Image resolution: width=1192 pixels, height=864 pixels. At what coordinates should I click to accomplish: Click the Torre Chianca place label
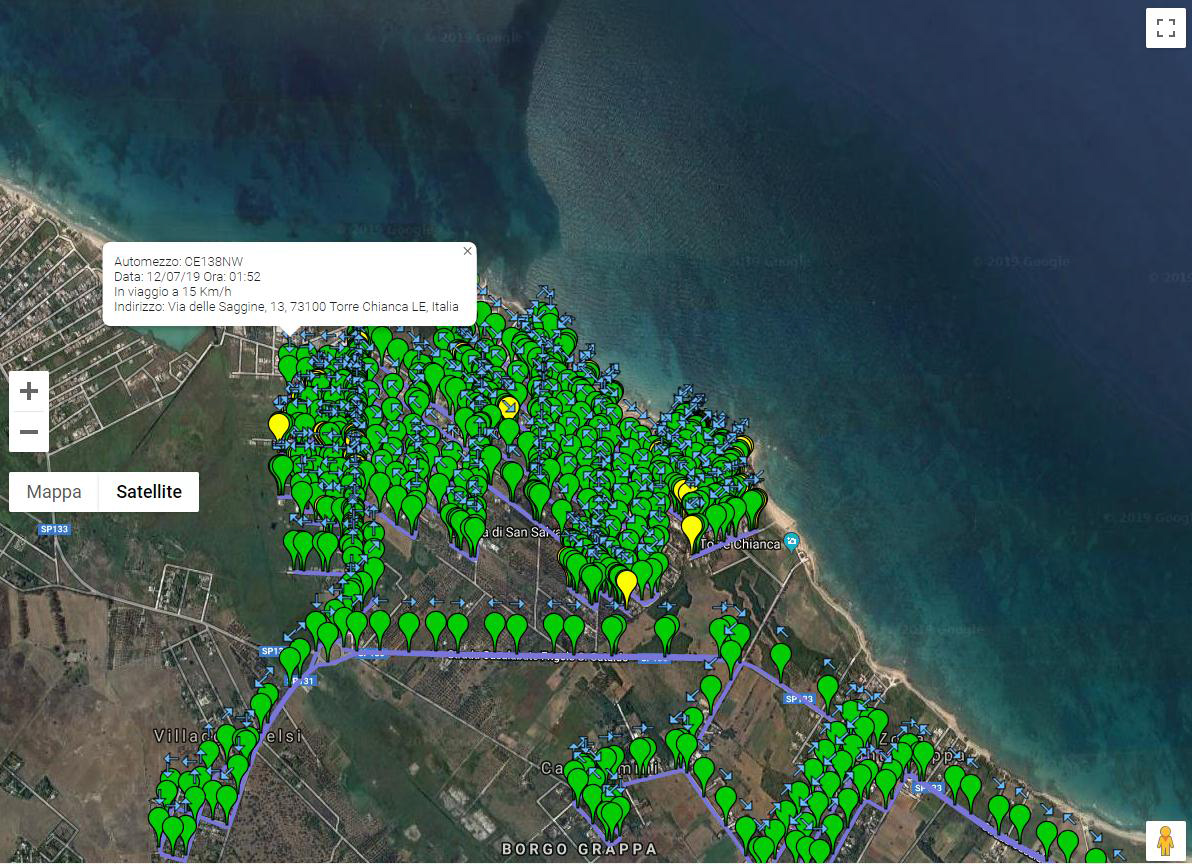tap(743, 544)
